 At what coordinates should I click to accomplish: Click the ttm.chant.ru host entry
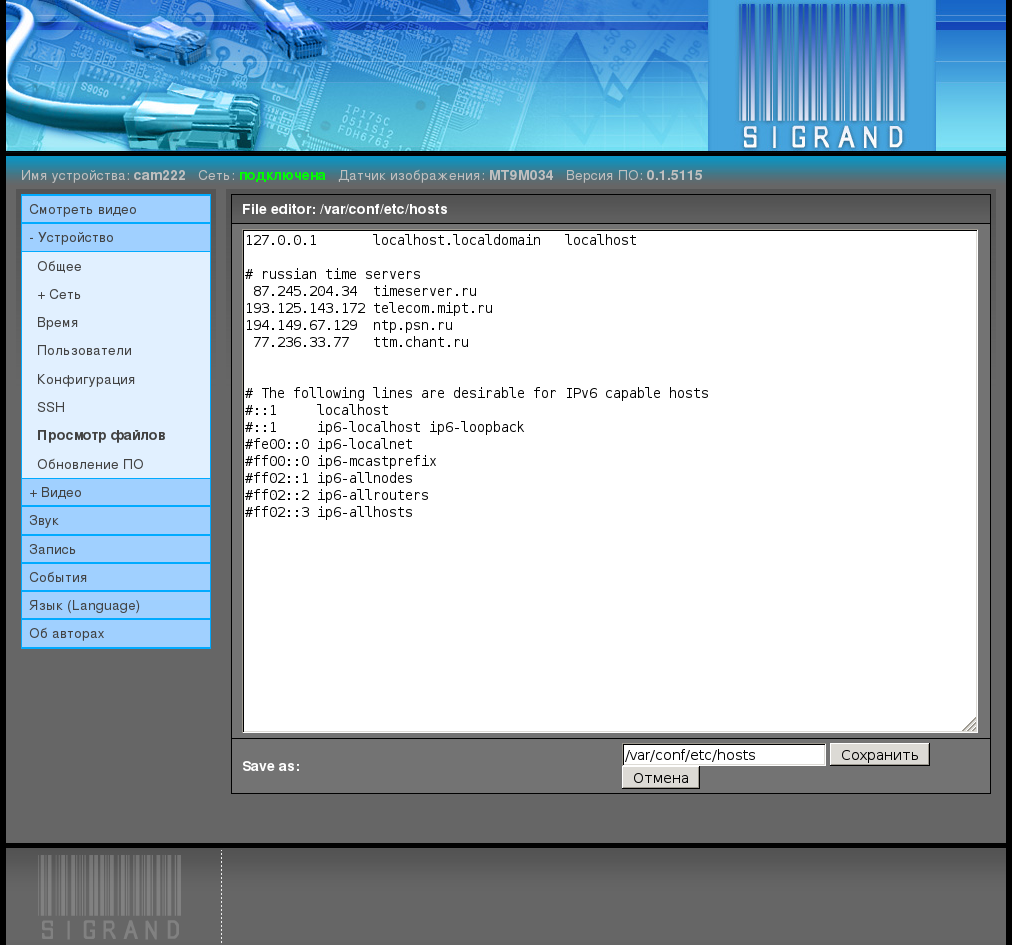(x=361, y=342)
